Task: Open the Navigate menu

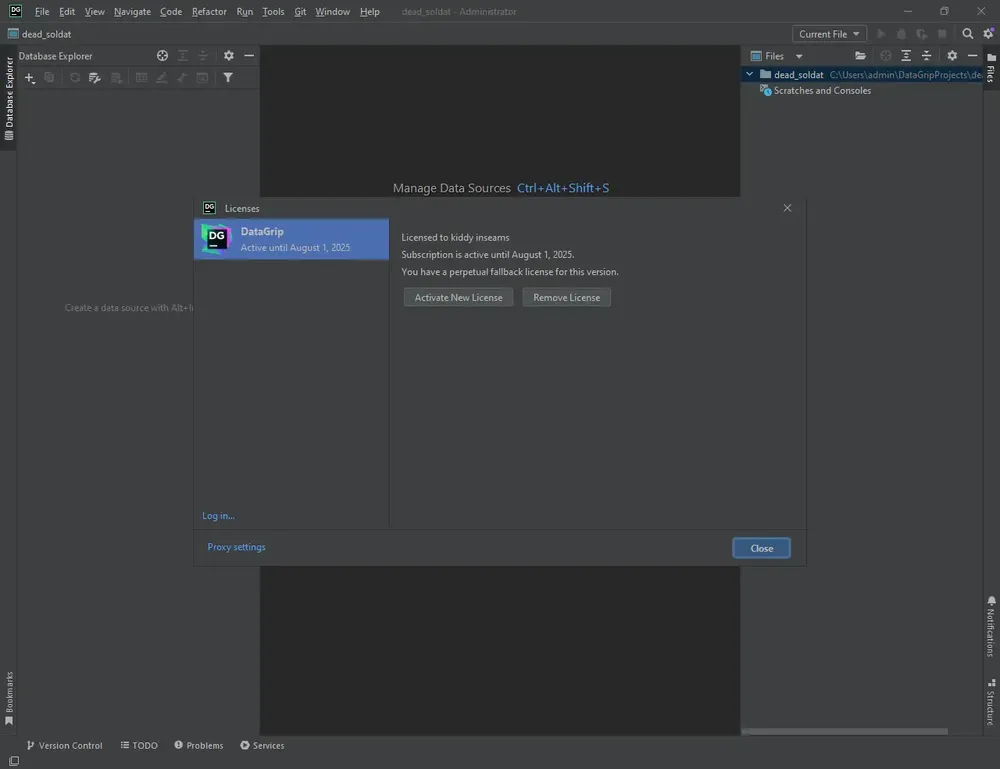Action: 132,11
